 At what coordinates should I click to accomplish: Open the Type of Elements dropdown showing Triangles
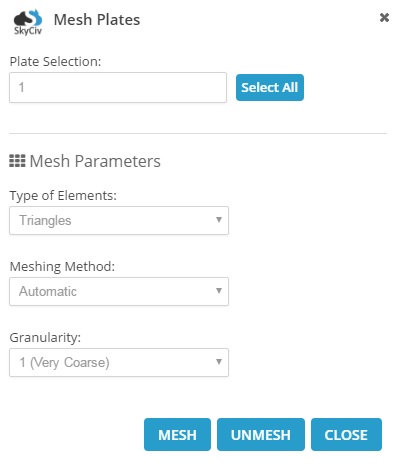tap(119, 220)
